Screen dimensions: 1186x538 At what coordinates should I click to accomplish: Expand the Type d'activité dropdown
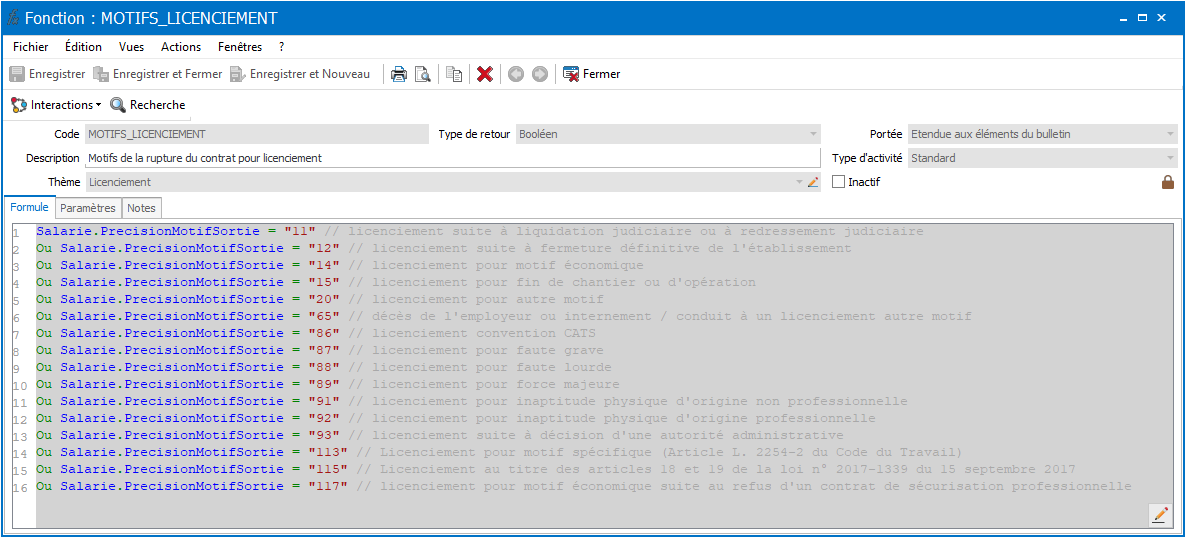(x=1171, y=158)
